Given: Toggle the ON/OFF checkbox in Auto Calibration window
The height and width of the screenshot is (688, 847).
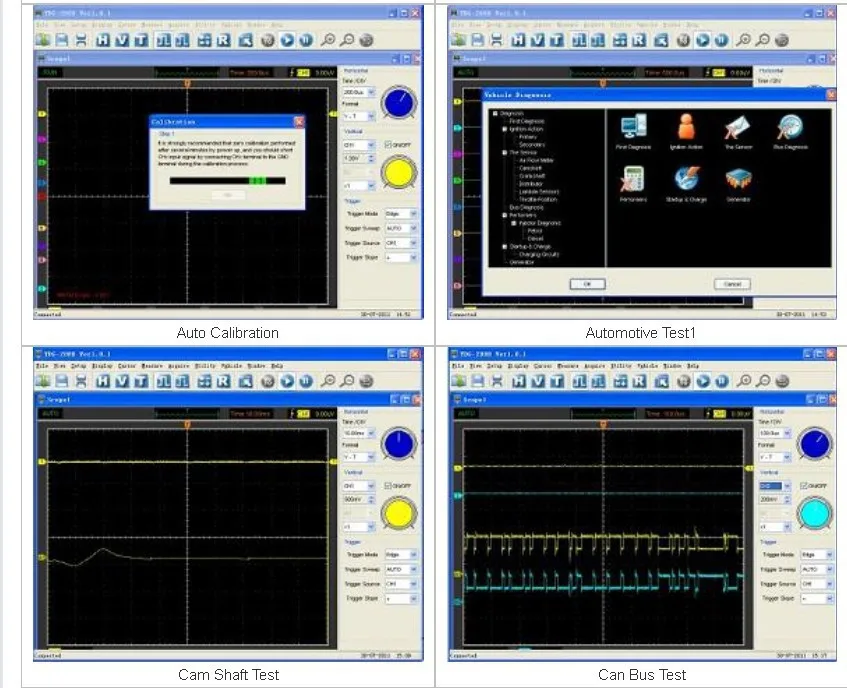Looking at the screenshot, I should coord(388,144).
